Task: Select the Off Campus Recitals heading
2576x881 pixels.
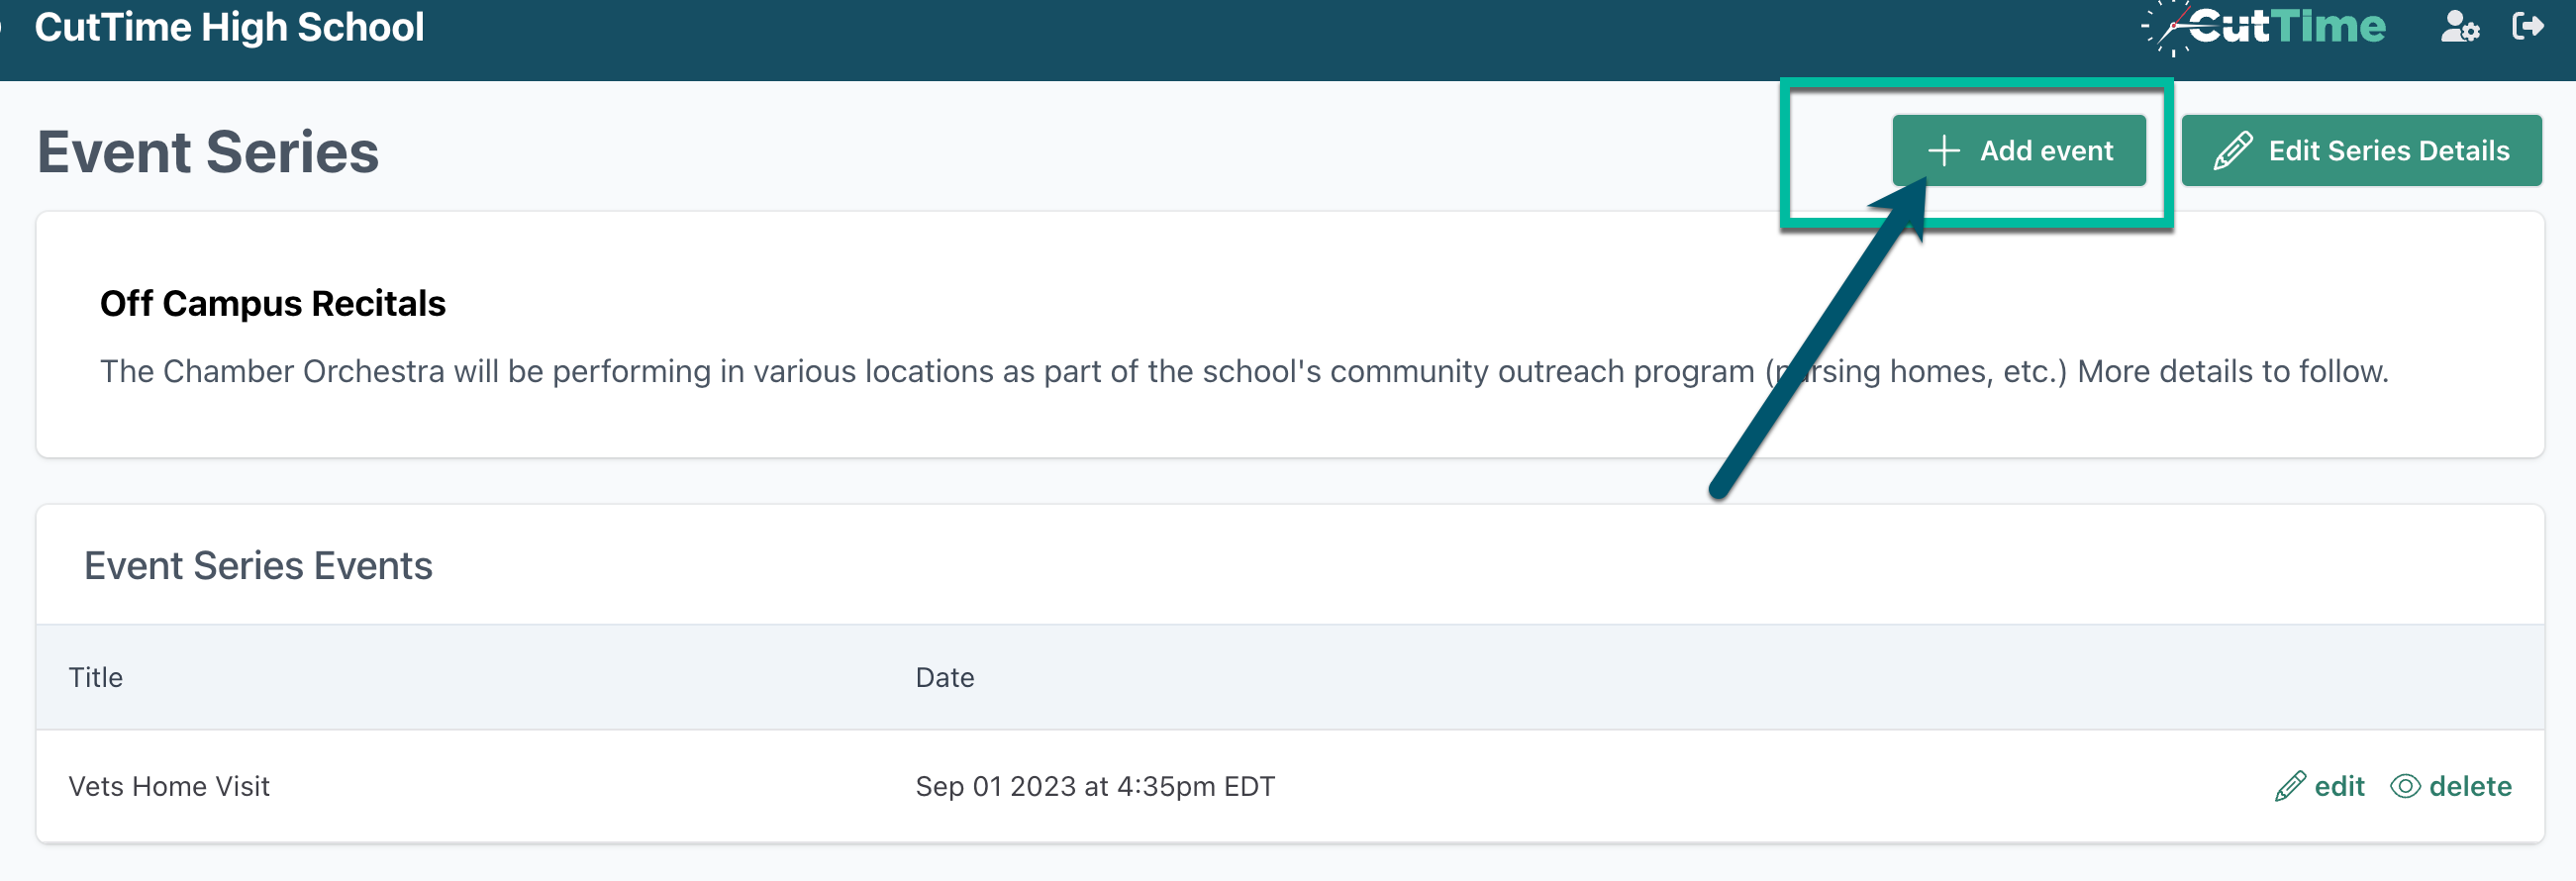Action: click(272, 303)
